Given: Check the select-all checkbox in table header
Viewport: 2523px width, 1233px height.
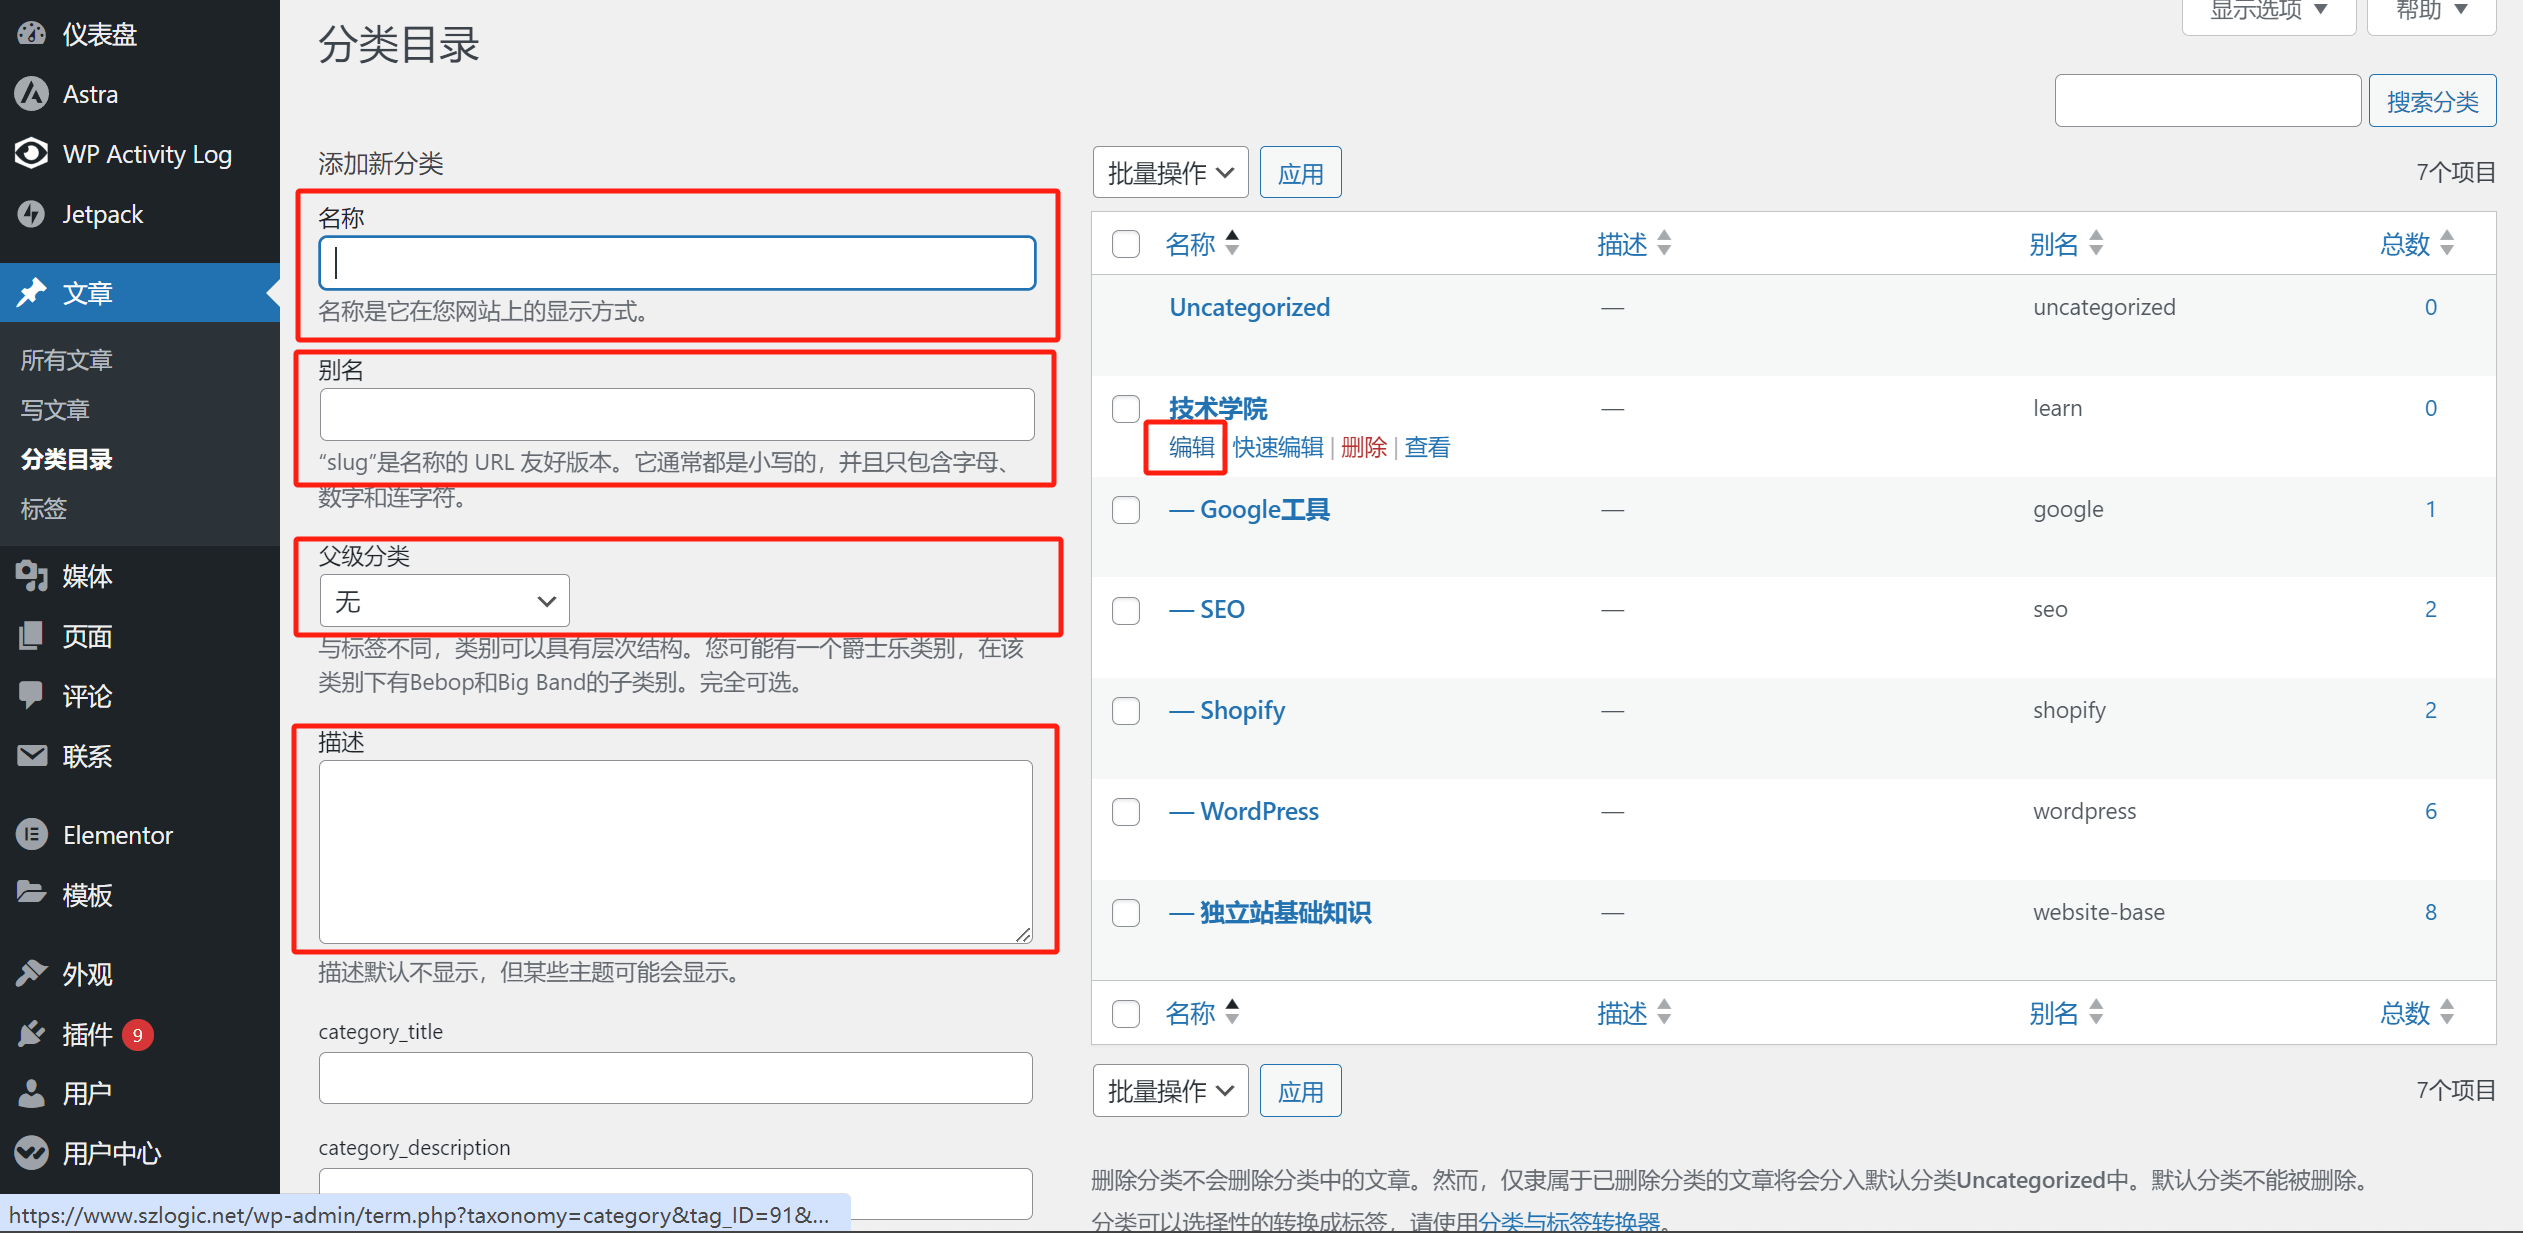Looking at the screenshot, I should pos(1125,243).
